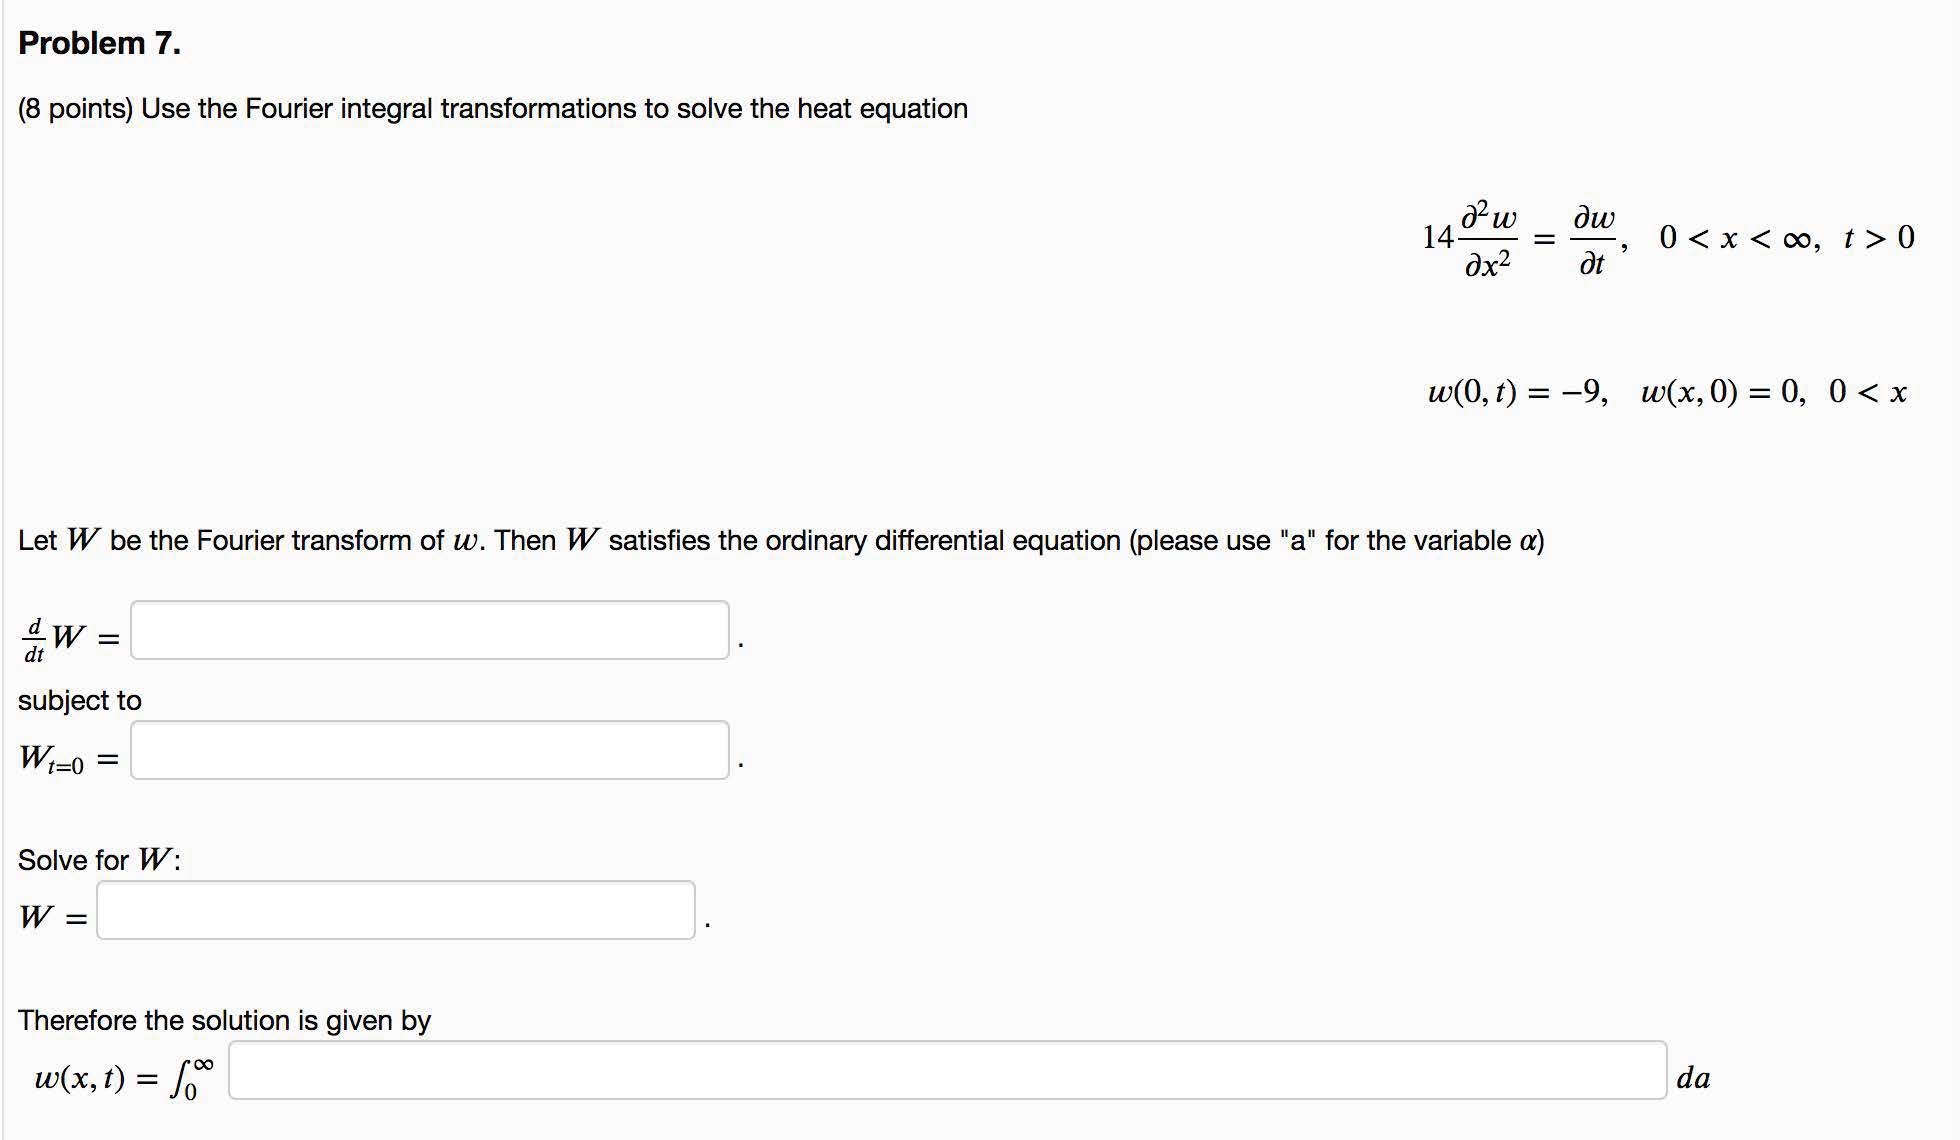
Task: Click the 'subject to' text
Action: click(80, 700)
